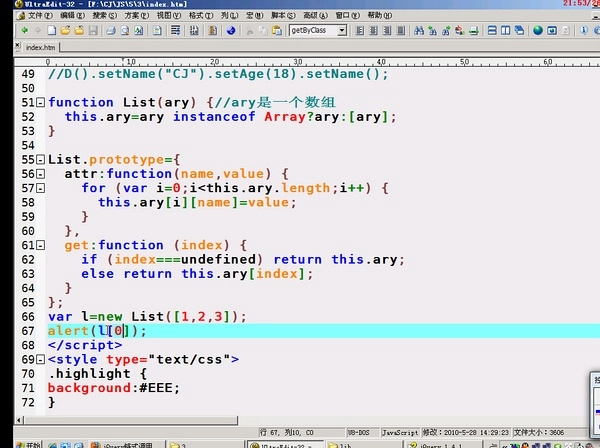Open the getByClass dropdown arrow
The height and width of the screenshot is (448, 600).
coord(342,31)
